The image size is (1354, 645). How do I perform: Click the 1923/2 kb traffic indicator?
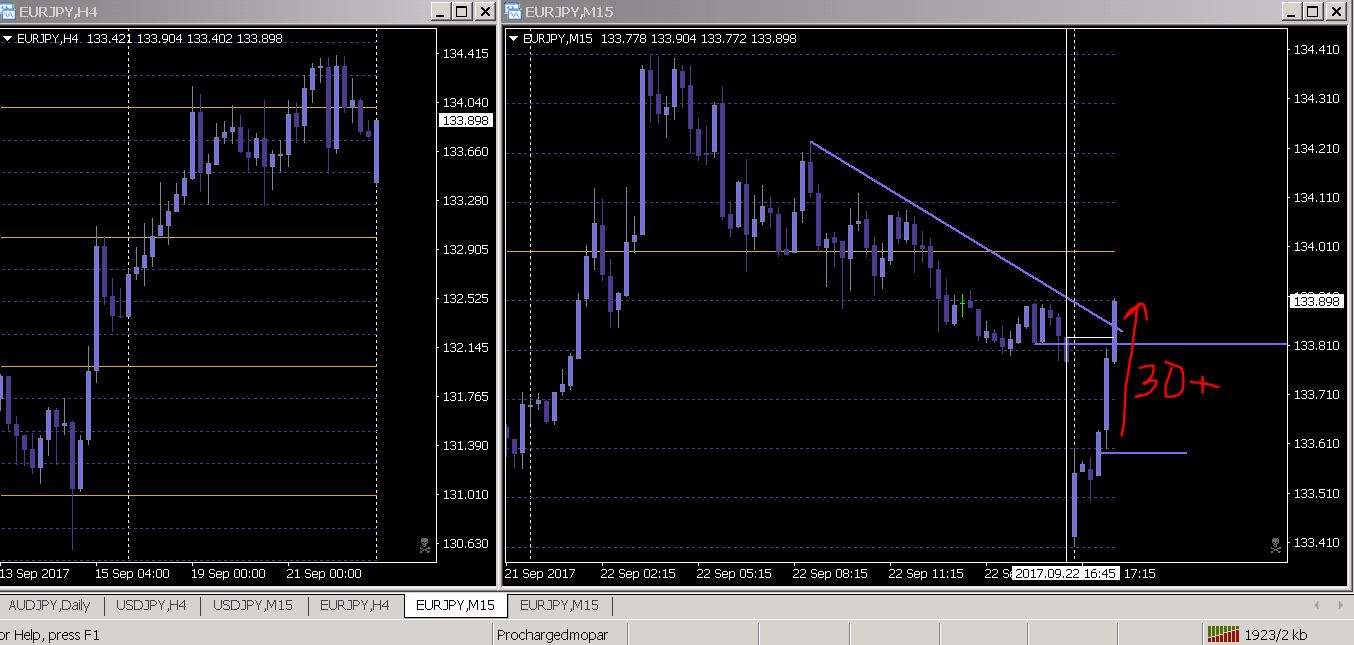point(1275,634)
